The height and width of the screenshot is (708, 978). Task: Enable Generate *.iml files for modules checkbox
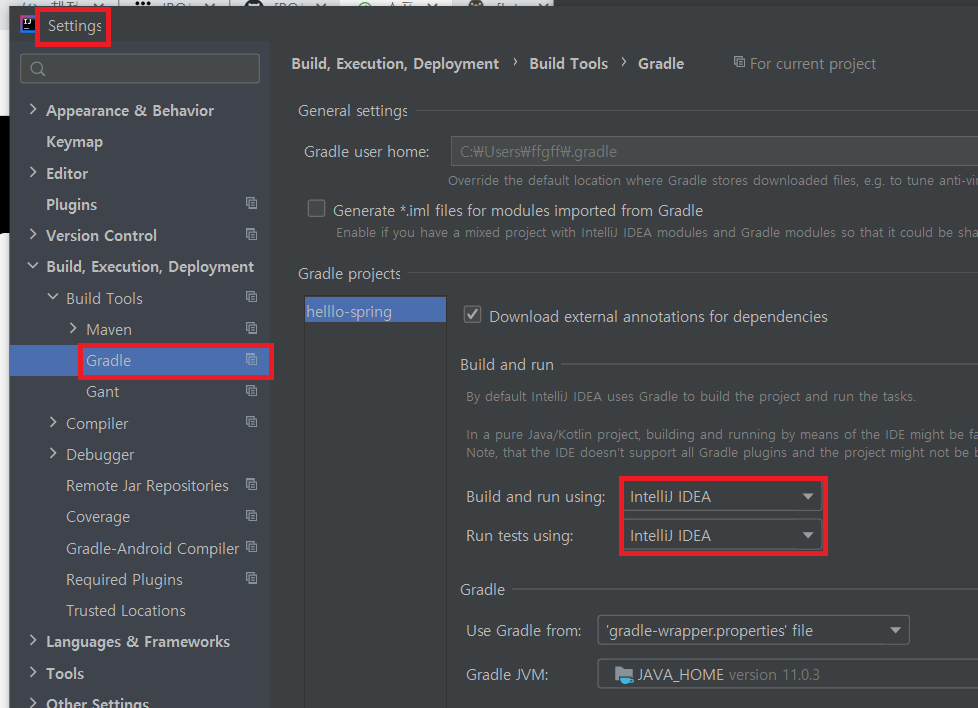pyautogui.click(x=316, y=208)
